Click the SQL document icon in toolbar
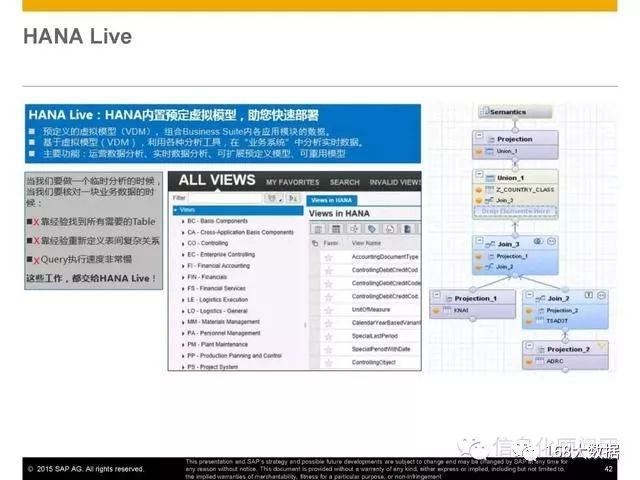This screenshot has height=480, width=640. [x=389, y=229]
